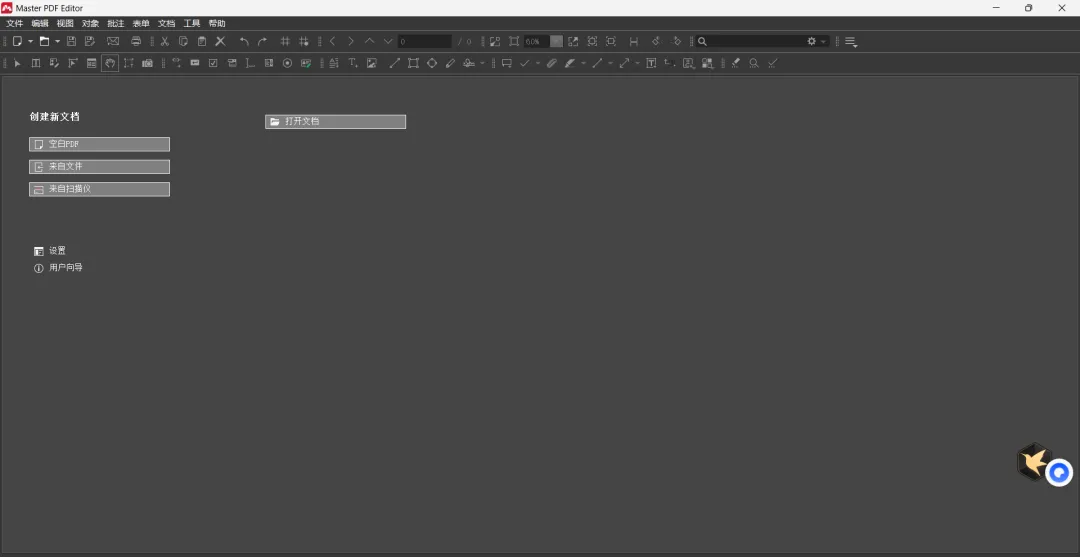1080x557 pixels.
Task: Click the 来自扫描仪 button
Action: click(99, 189)
